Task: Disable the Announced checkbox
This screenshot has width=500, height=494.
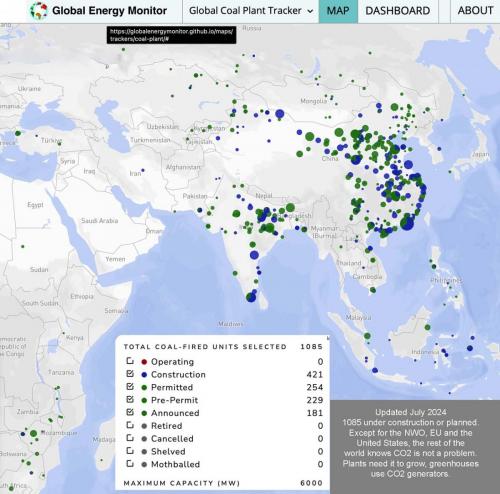Action: [x=130, y=412]
